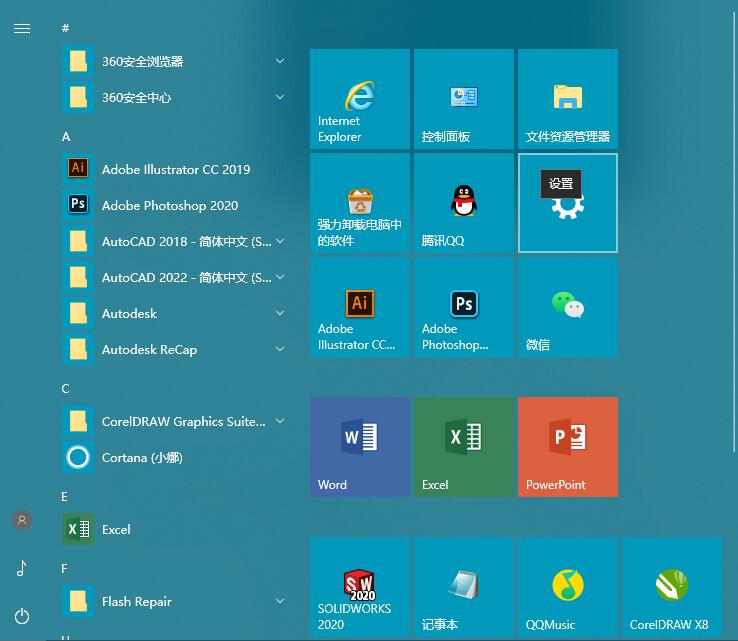Open Adobe Illustrator CC 2019 in app list

coord(175,169)
